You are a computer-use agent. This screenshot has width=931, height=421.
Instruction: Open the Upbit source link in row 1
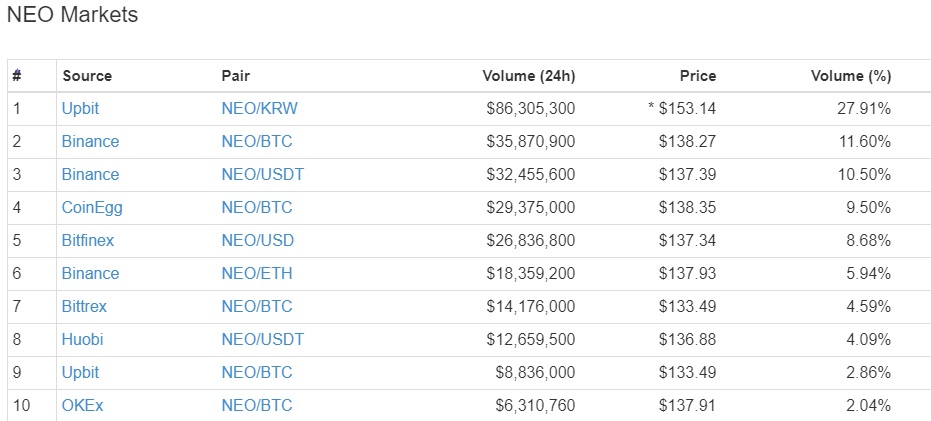click(80, 109)
